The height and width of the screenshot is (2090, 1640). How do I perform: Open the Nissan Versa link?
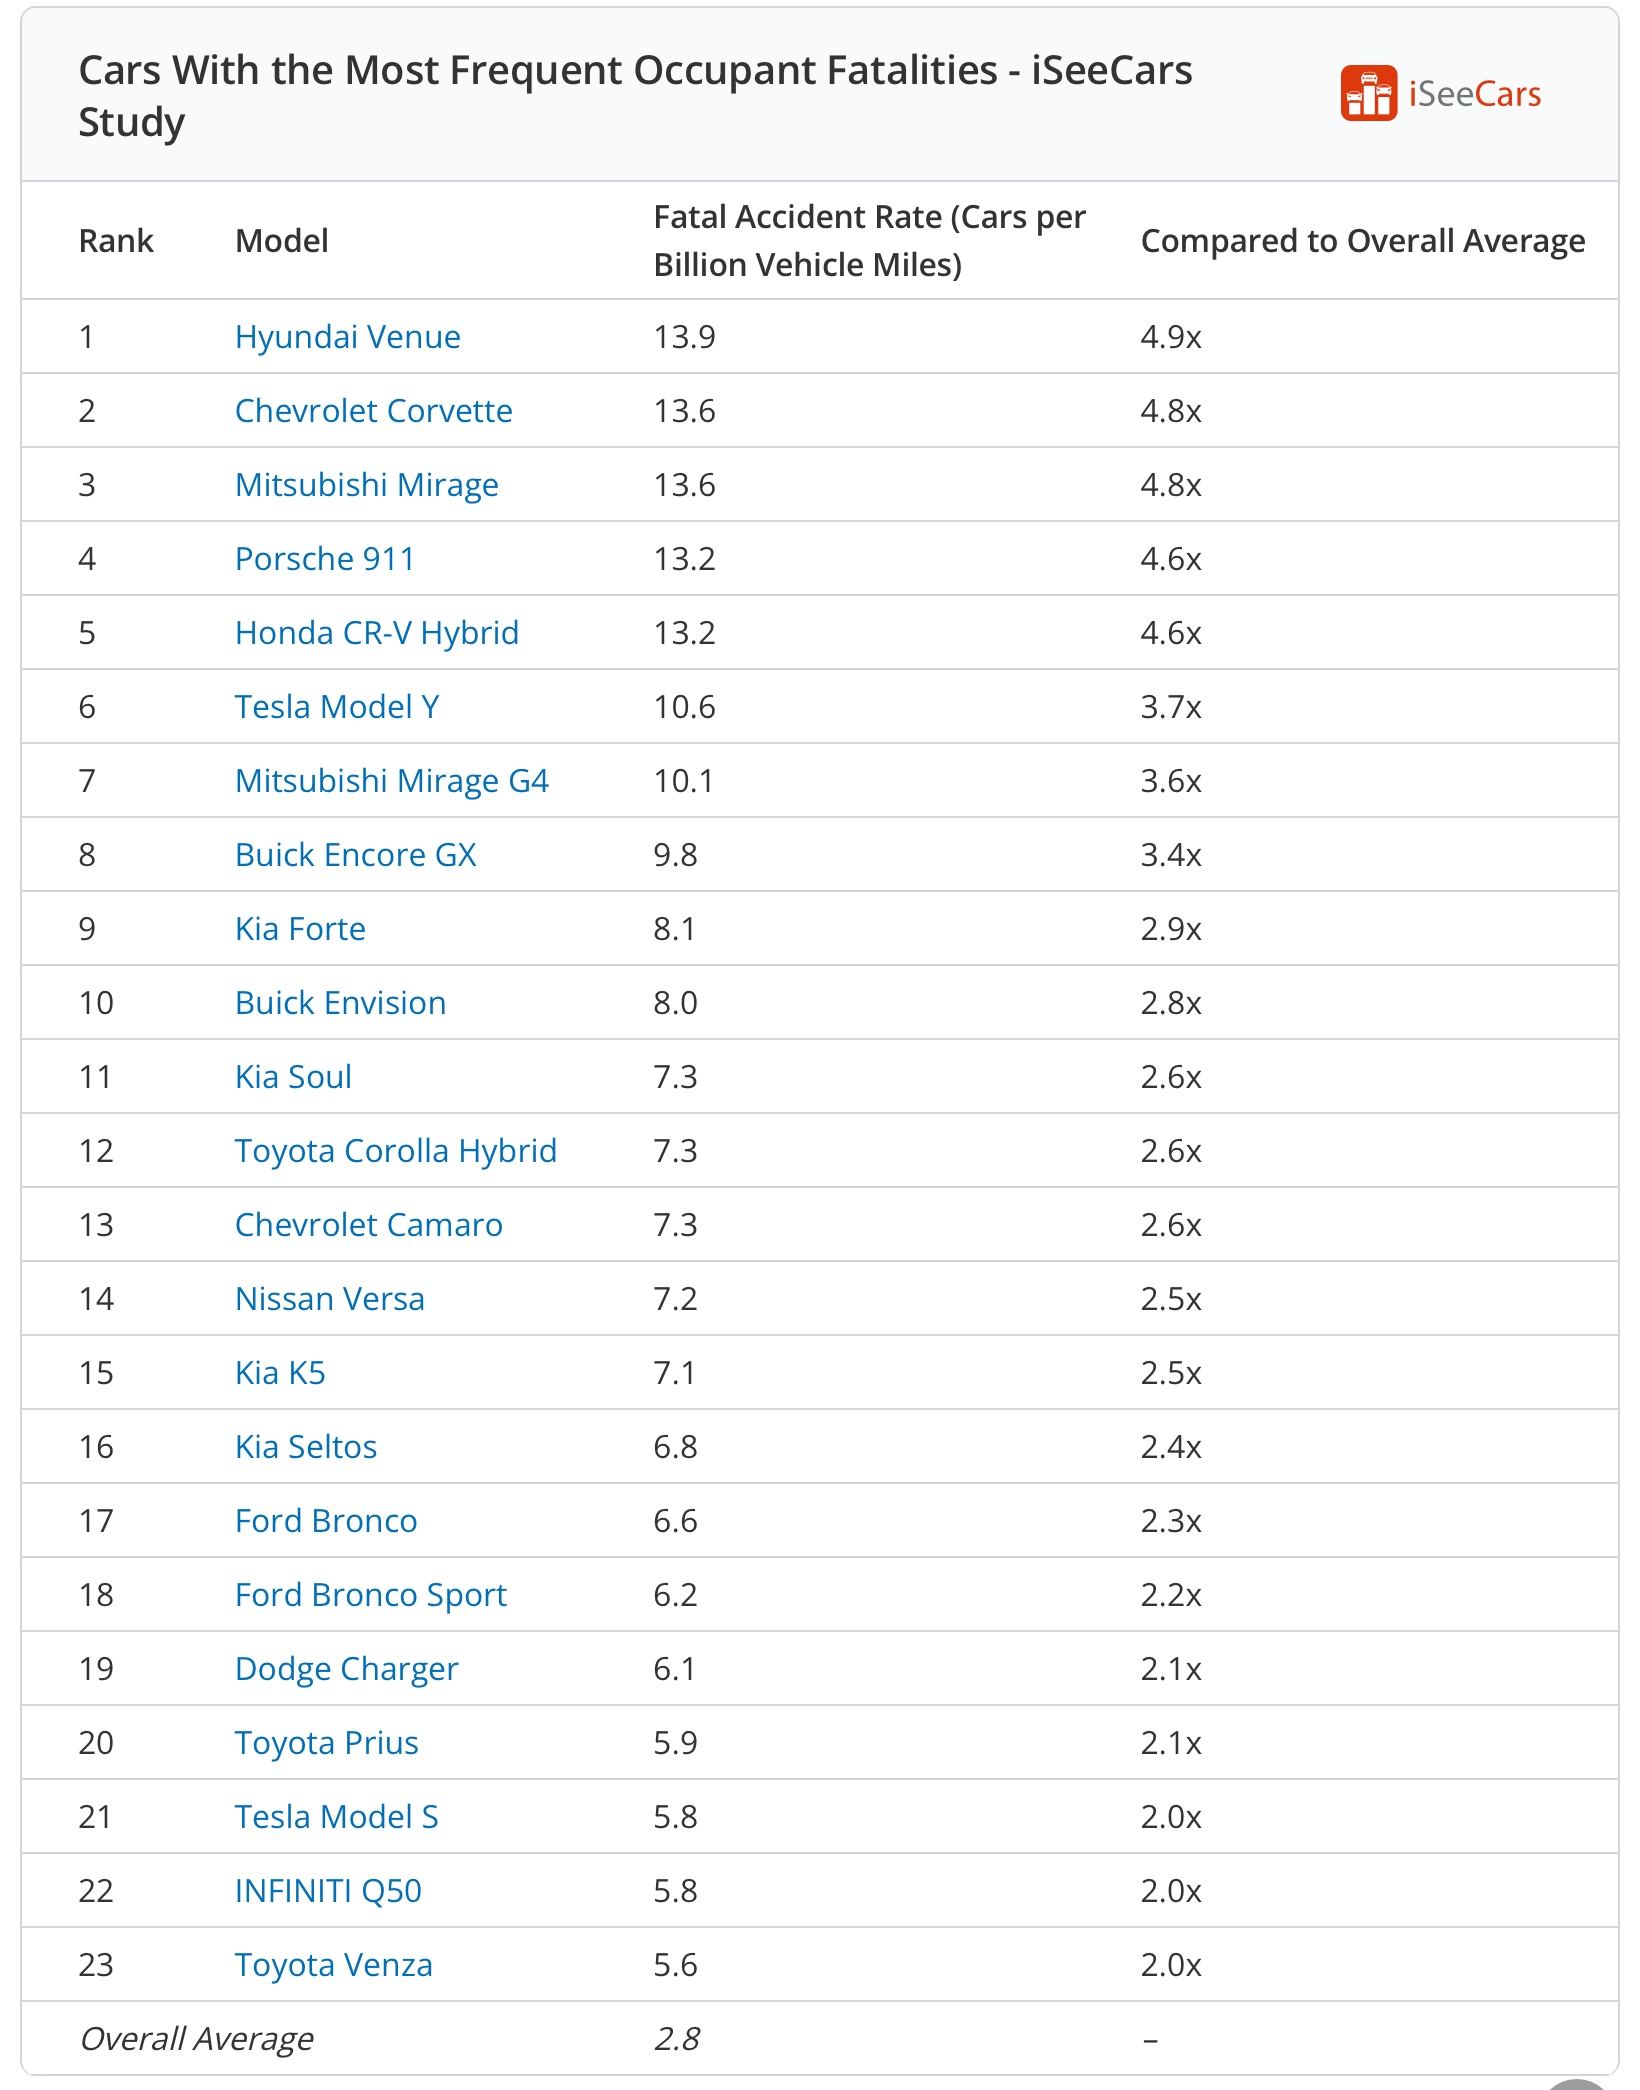329,1299
